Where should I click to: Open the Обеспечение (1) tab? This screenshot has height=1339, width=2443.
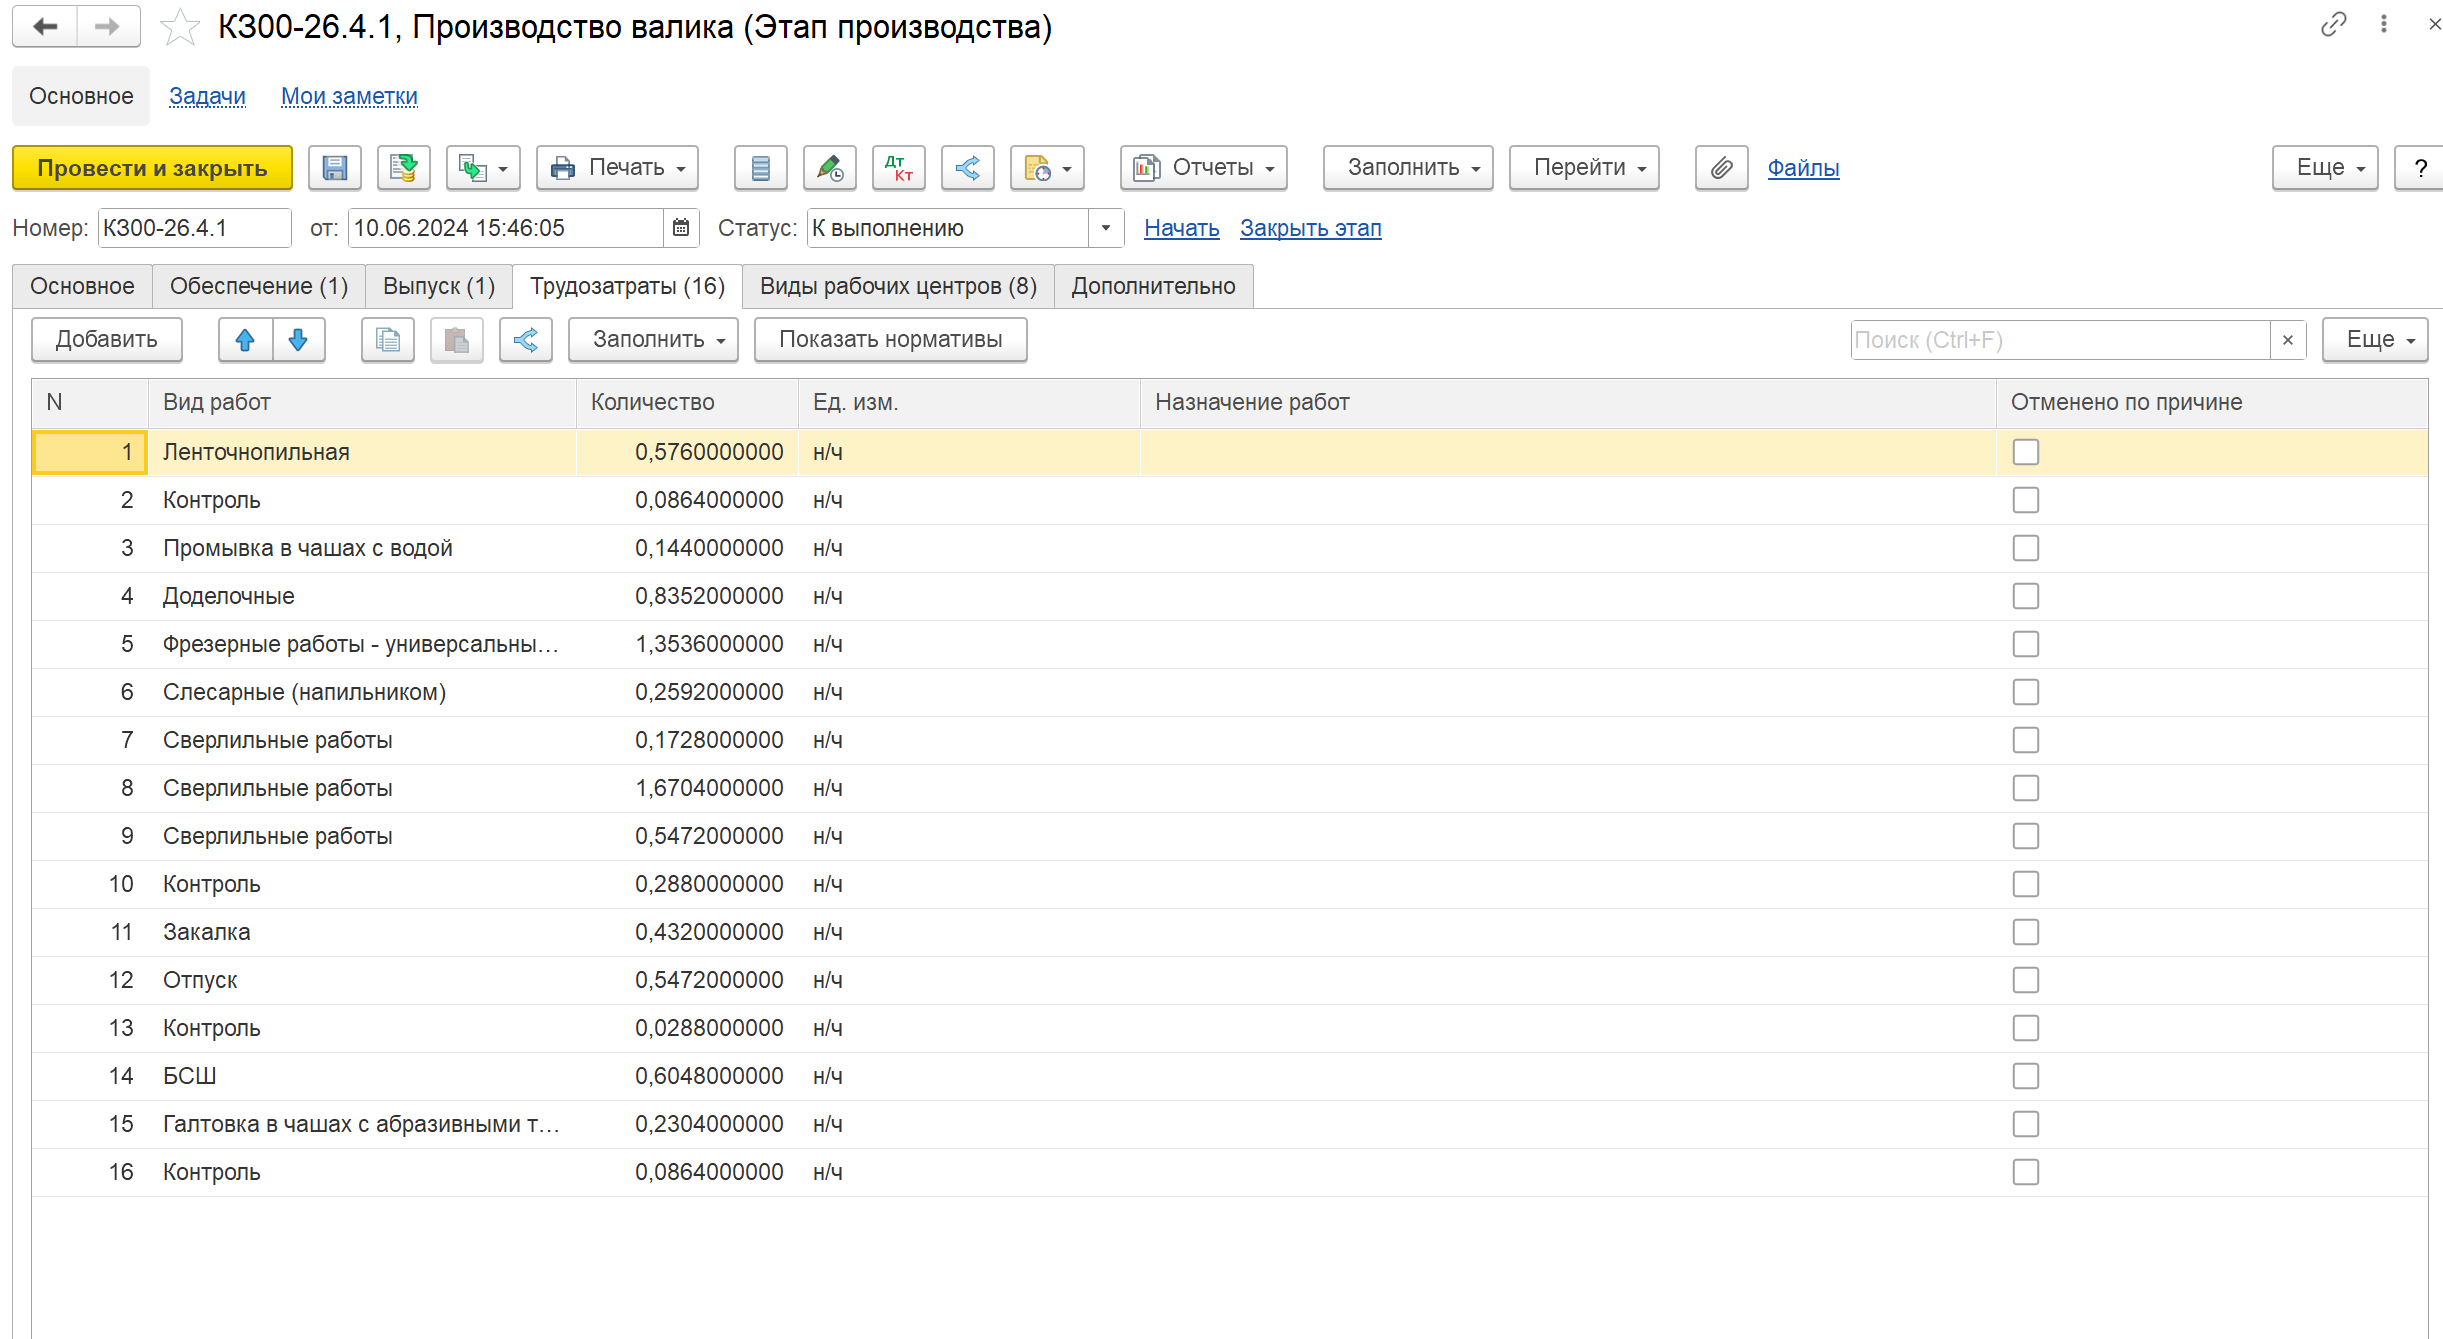259,286
